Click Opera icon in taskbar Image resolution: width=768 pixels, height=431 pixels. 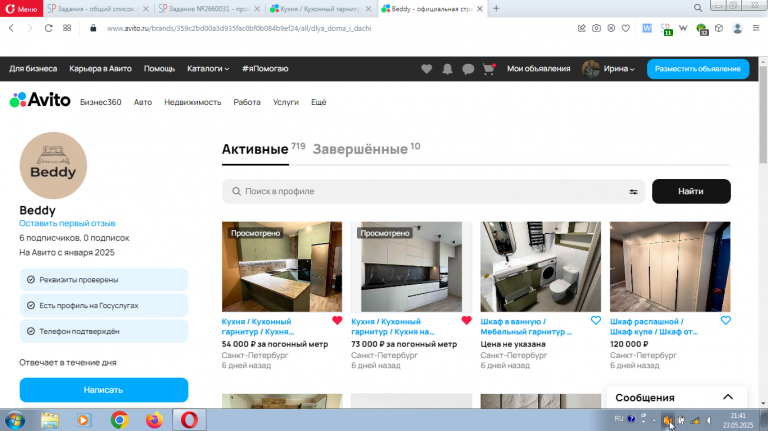[x=189, y=420]
